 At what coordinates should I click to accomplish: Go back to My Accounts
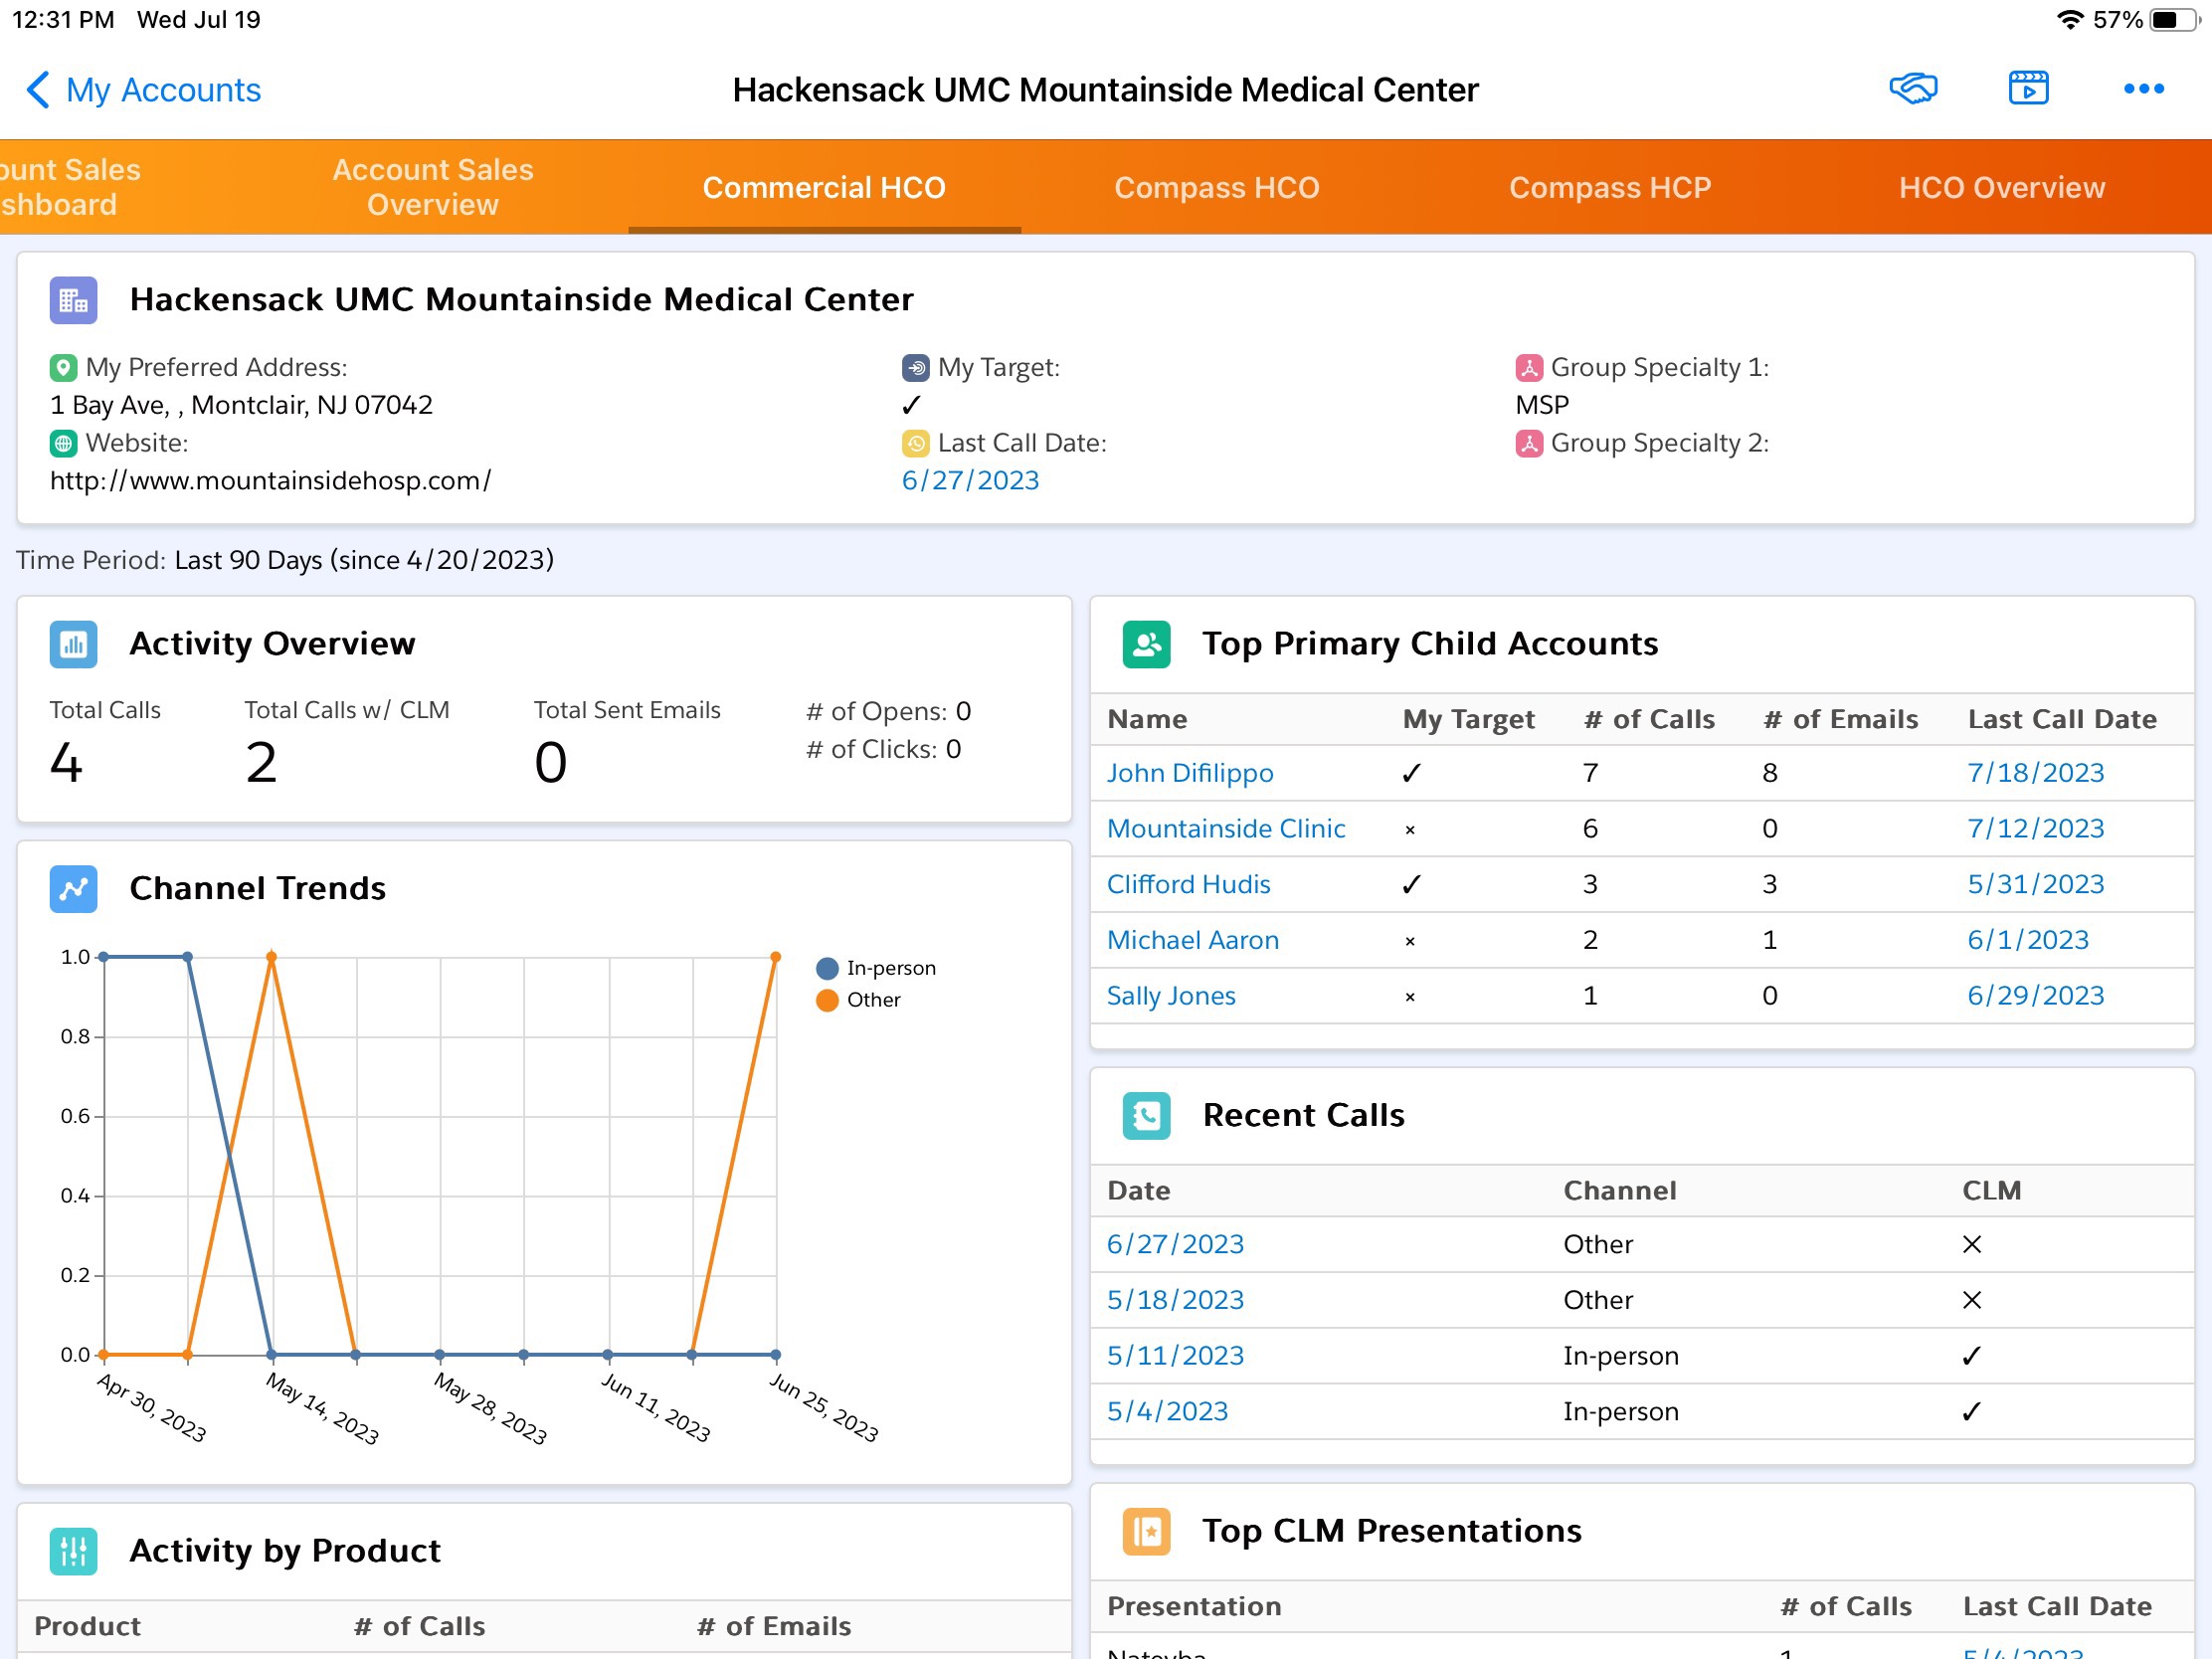click(143, 90)
